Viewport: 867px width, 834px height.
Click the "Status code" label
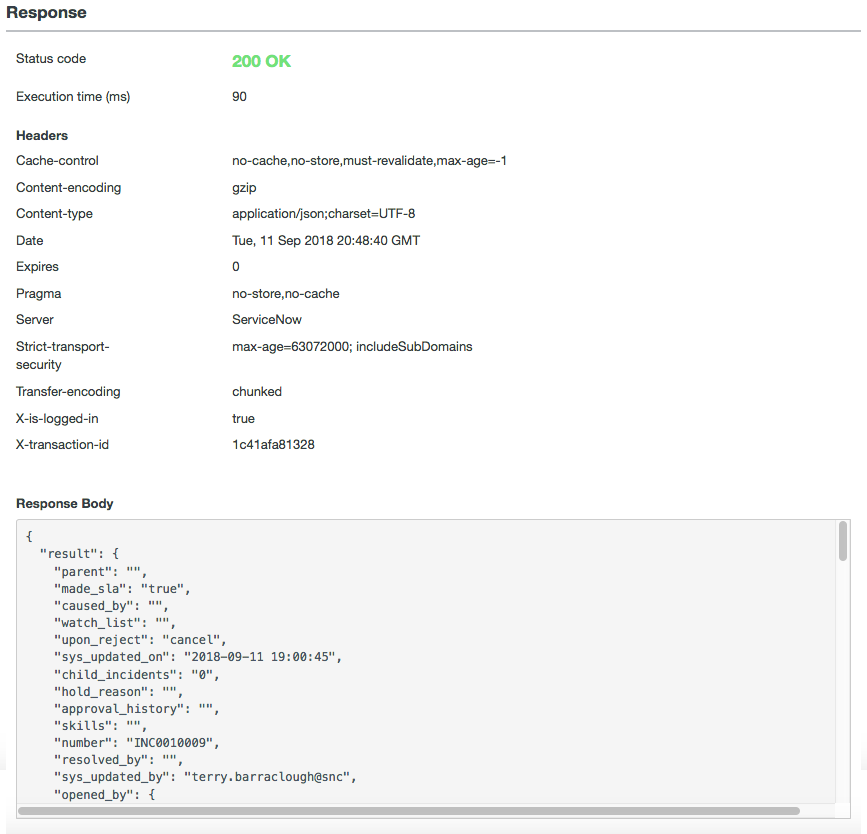[51, 59]
